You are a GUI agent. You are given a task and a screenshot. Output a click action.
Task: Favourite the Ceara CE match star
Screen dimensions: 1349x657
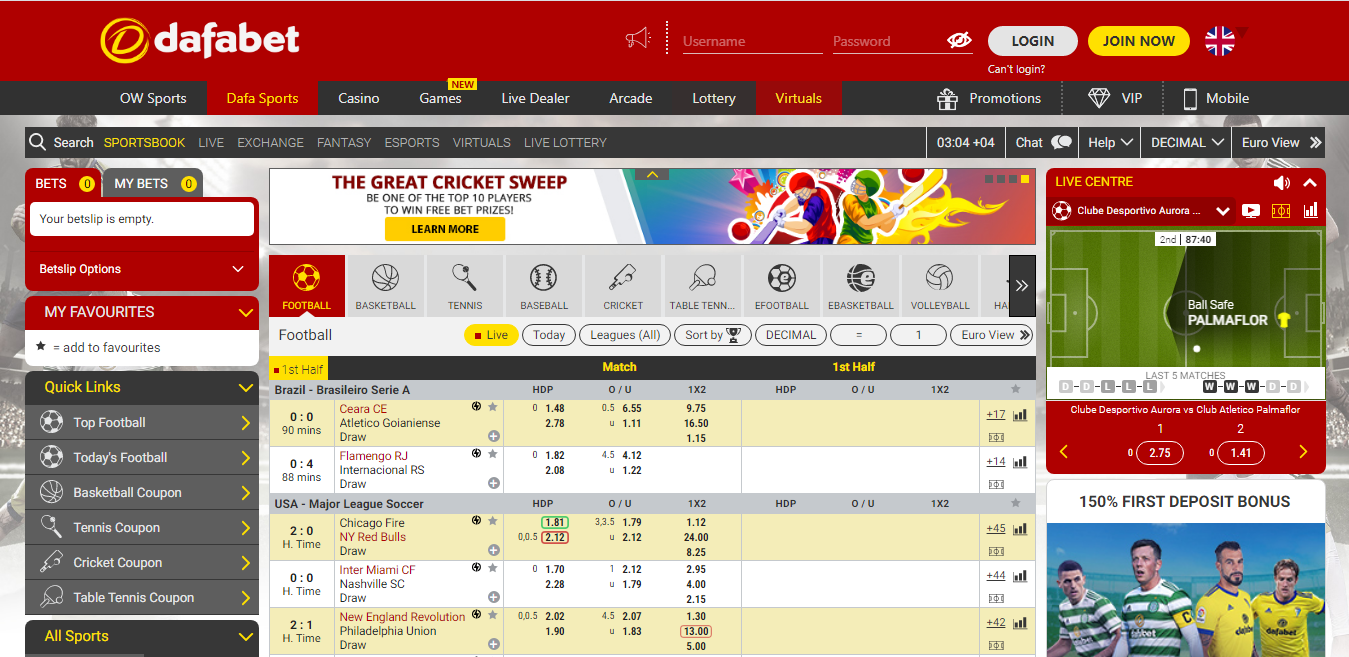click(x=493, y=408)
